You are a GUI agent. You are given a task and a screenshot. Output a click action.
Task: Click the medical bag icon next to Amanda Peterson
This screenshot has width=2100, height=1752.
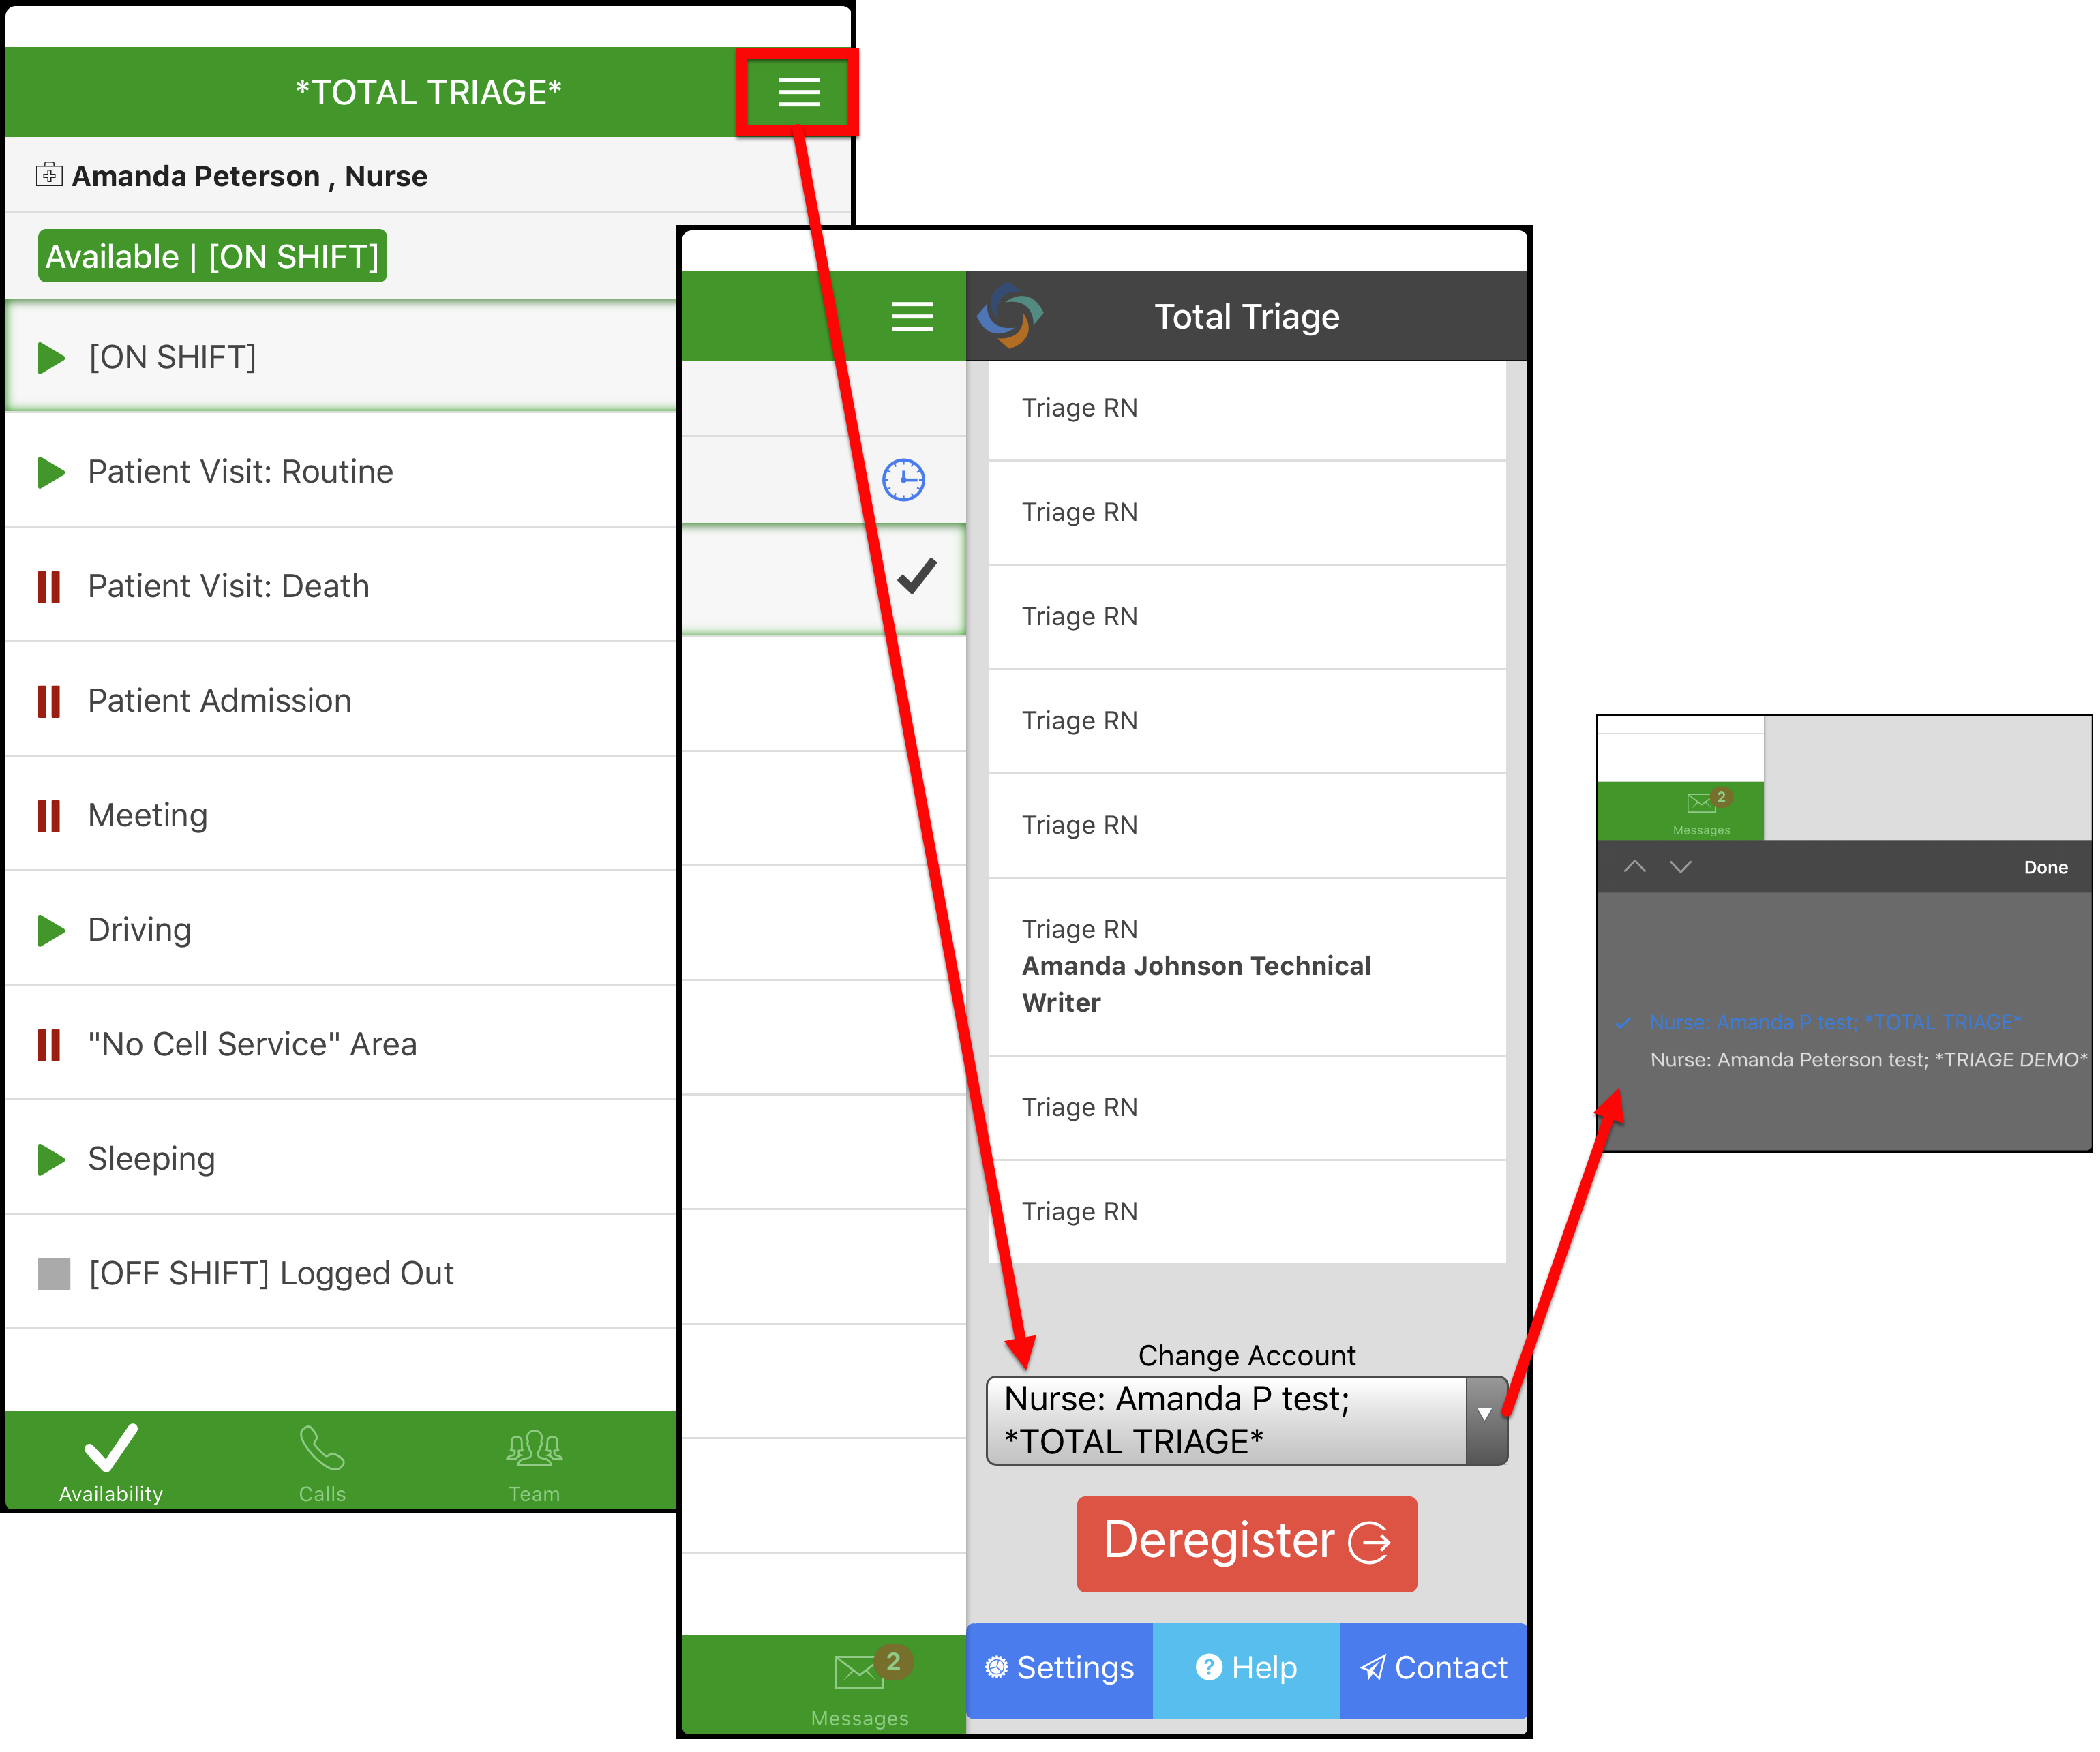tap(48, 175)
